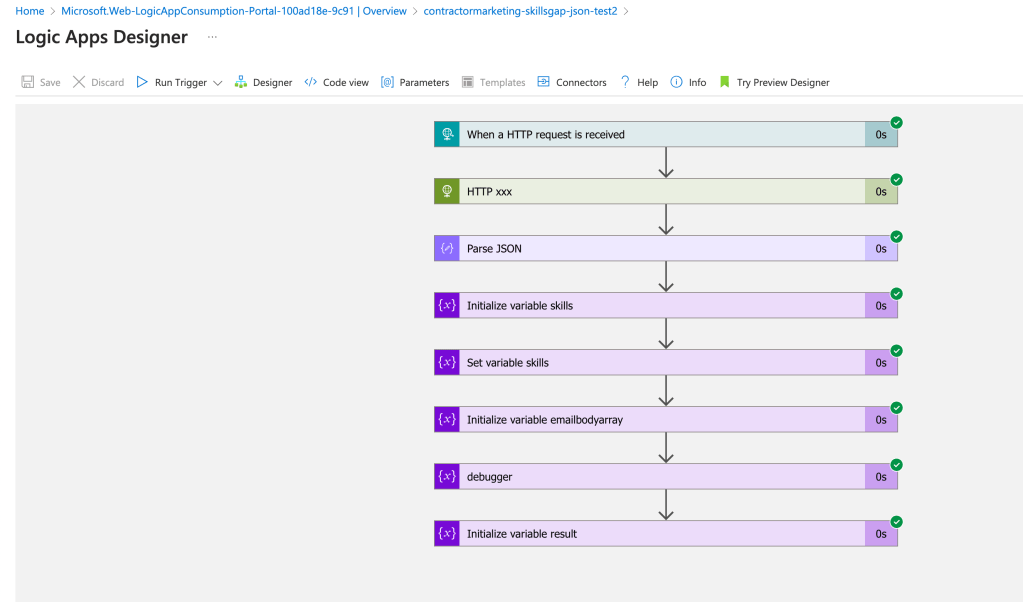Expand the HTTP xxx step
This screenshot has height=602, width=1023.
coord(665,191)
